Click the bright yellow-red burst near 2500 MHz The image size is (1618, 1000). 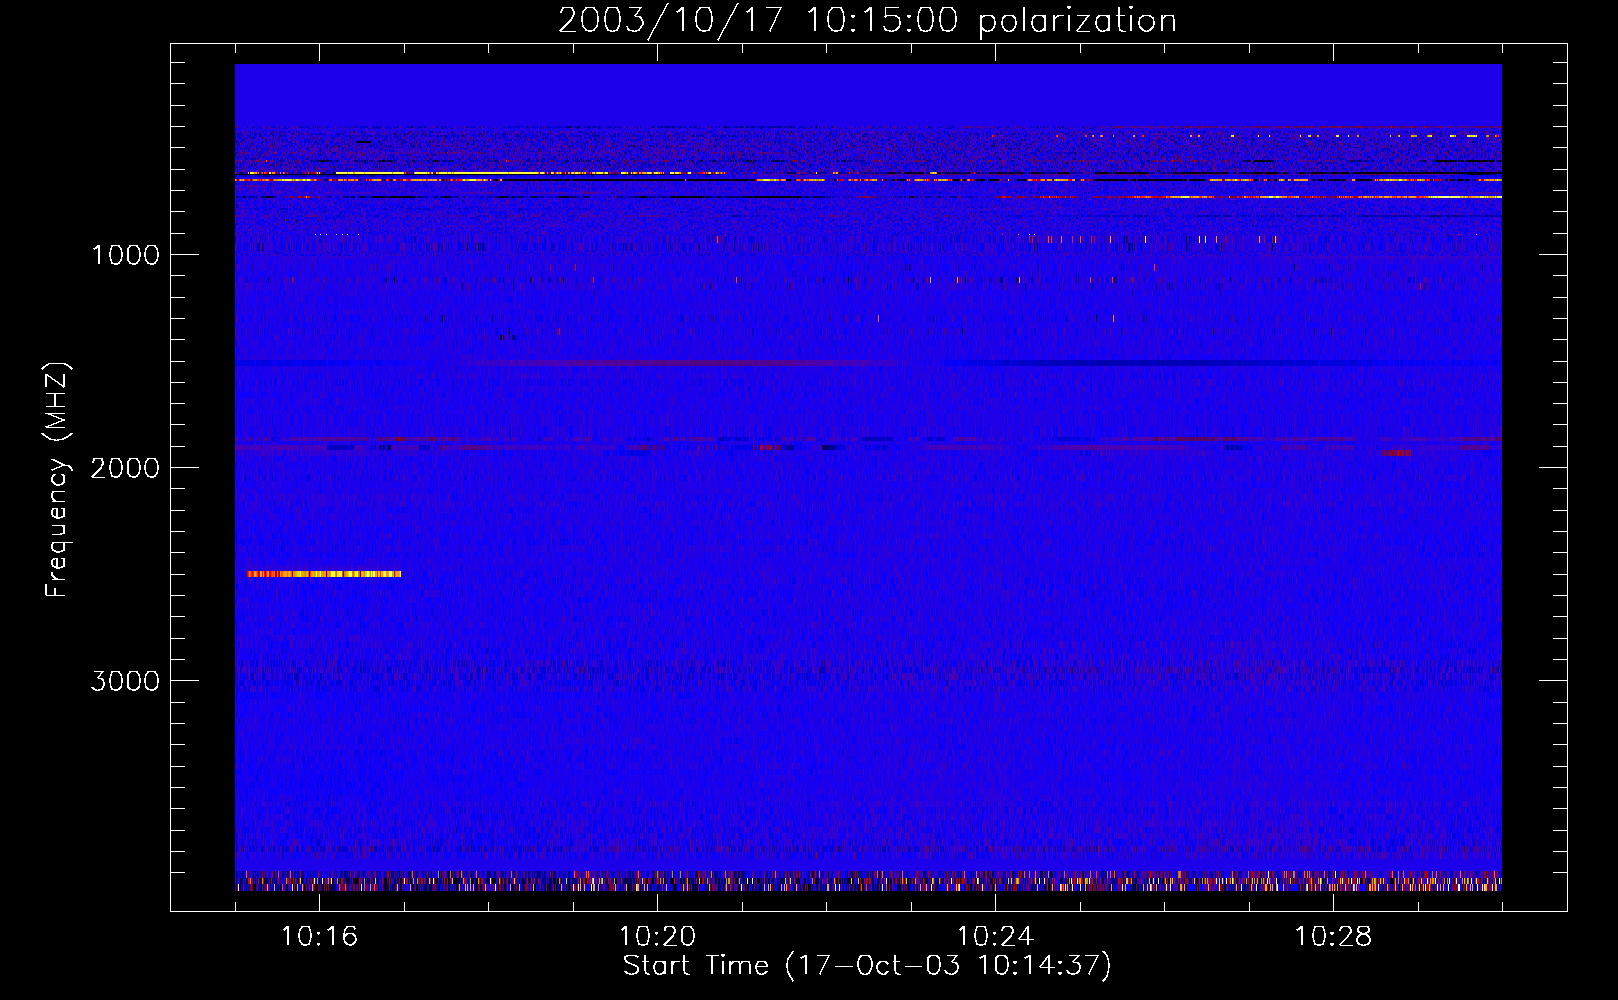324,574
